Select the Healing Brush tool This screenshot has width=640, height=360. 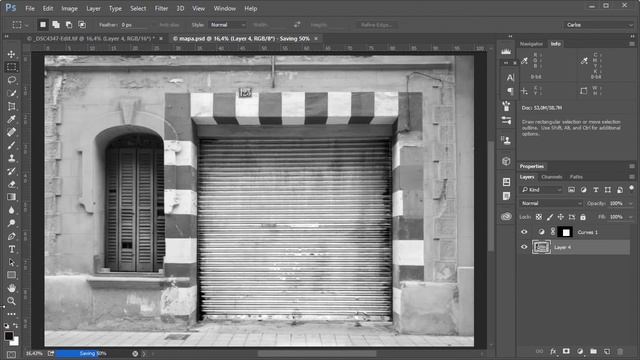(11, 132)
